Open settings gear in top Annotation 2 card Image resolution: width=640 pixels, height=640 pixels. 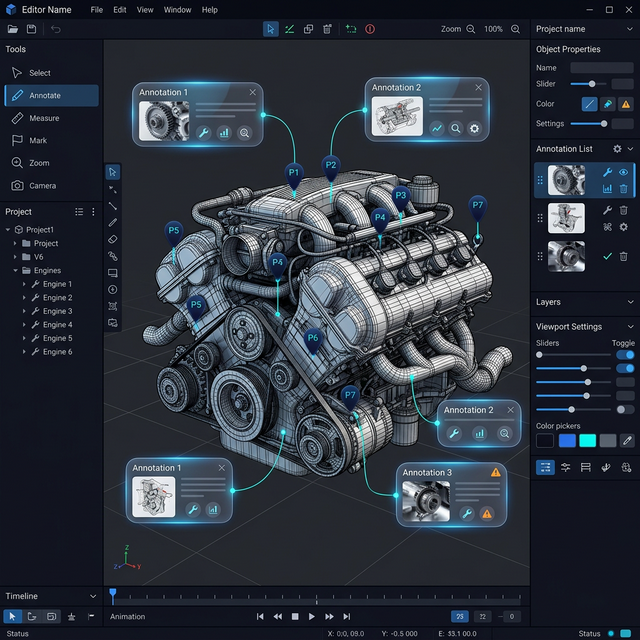474,128
